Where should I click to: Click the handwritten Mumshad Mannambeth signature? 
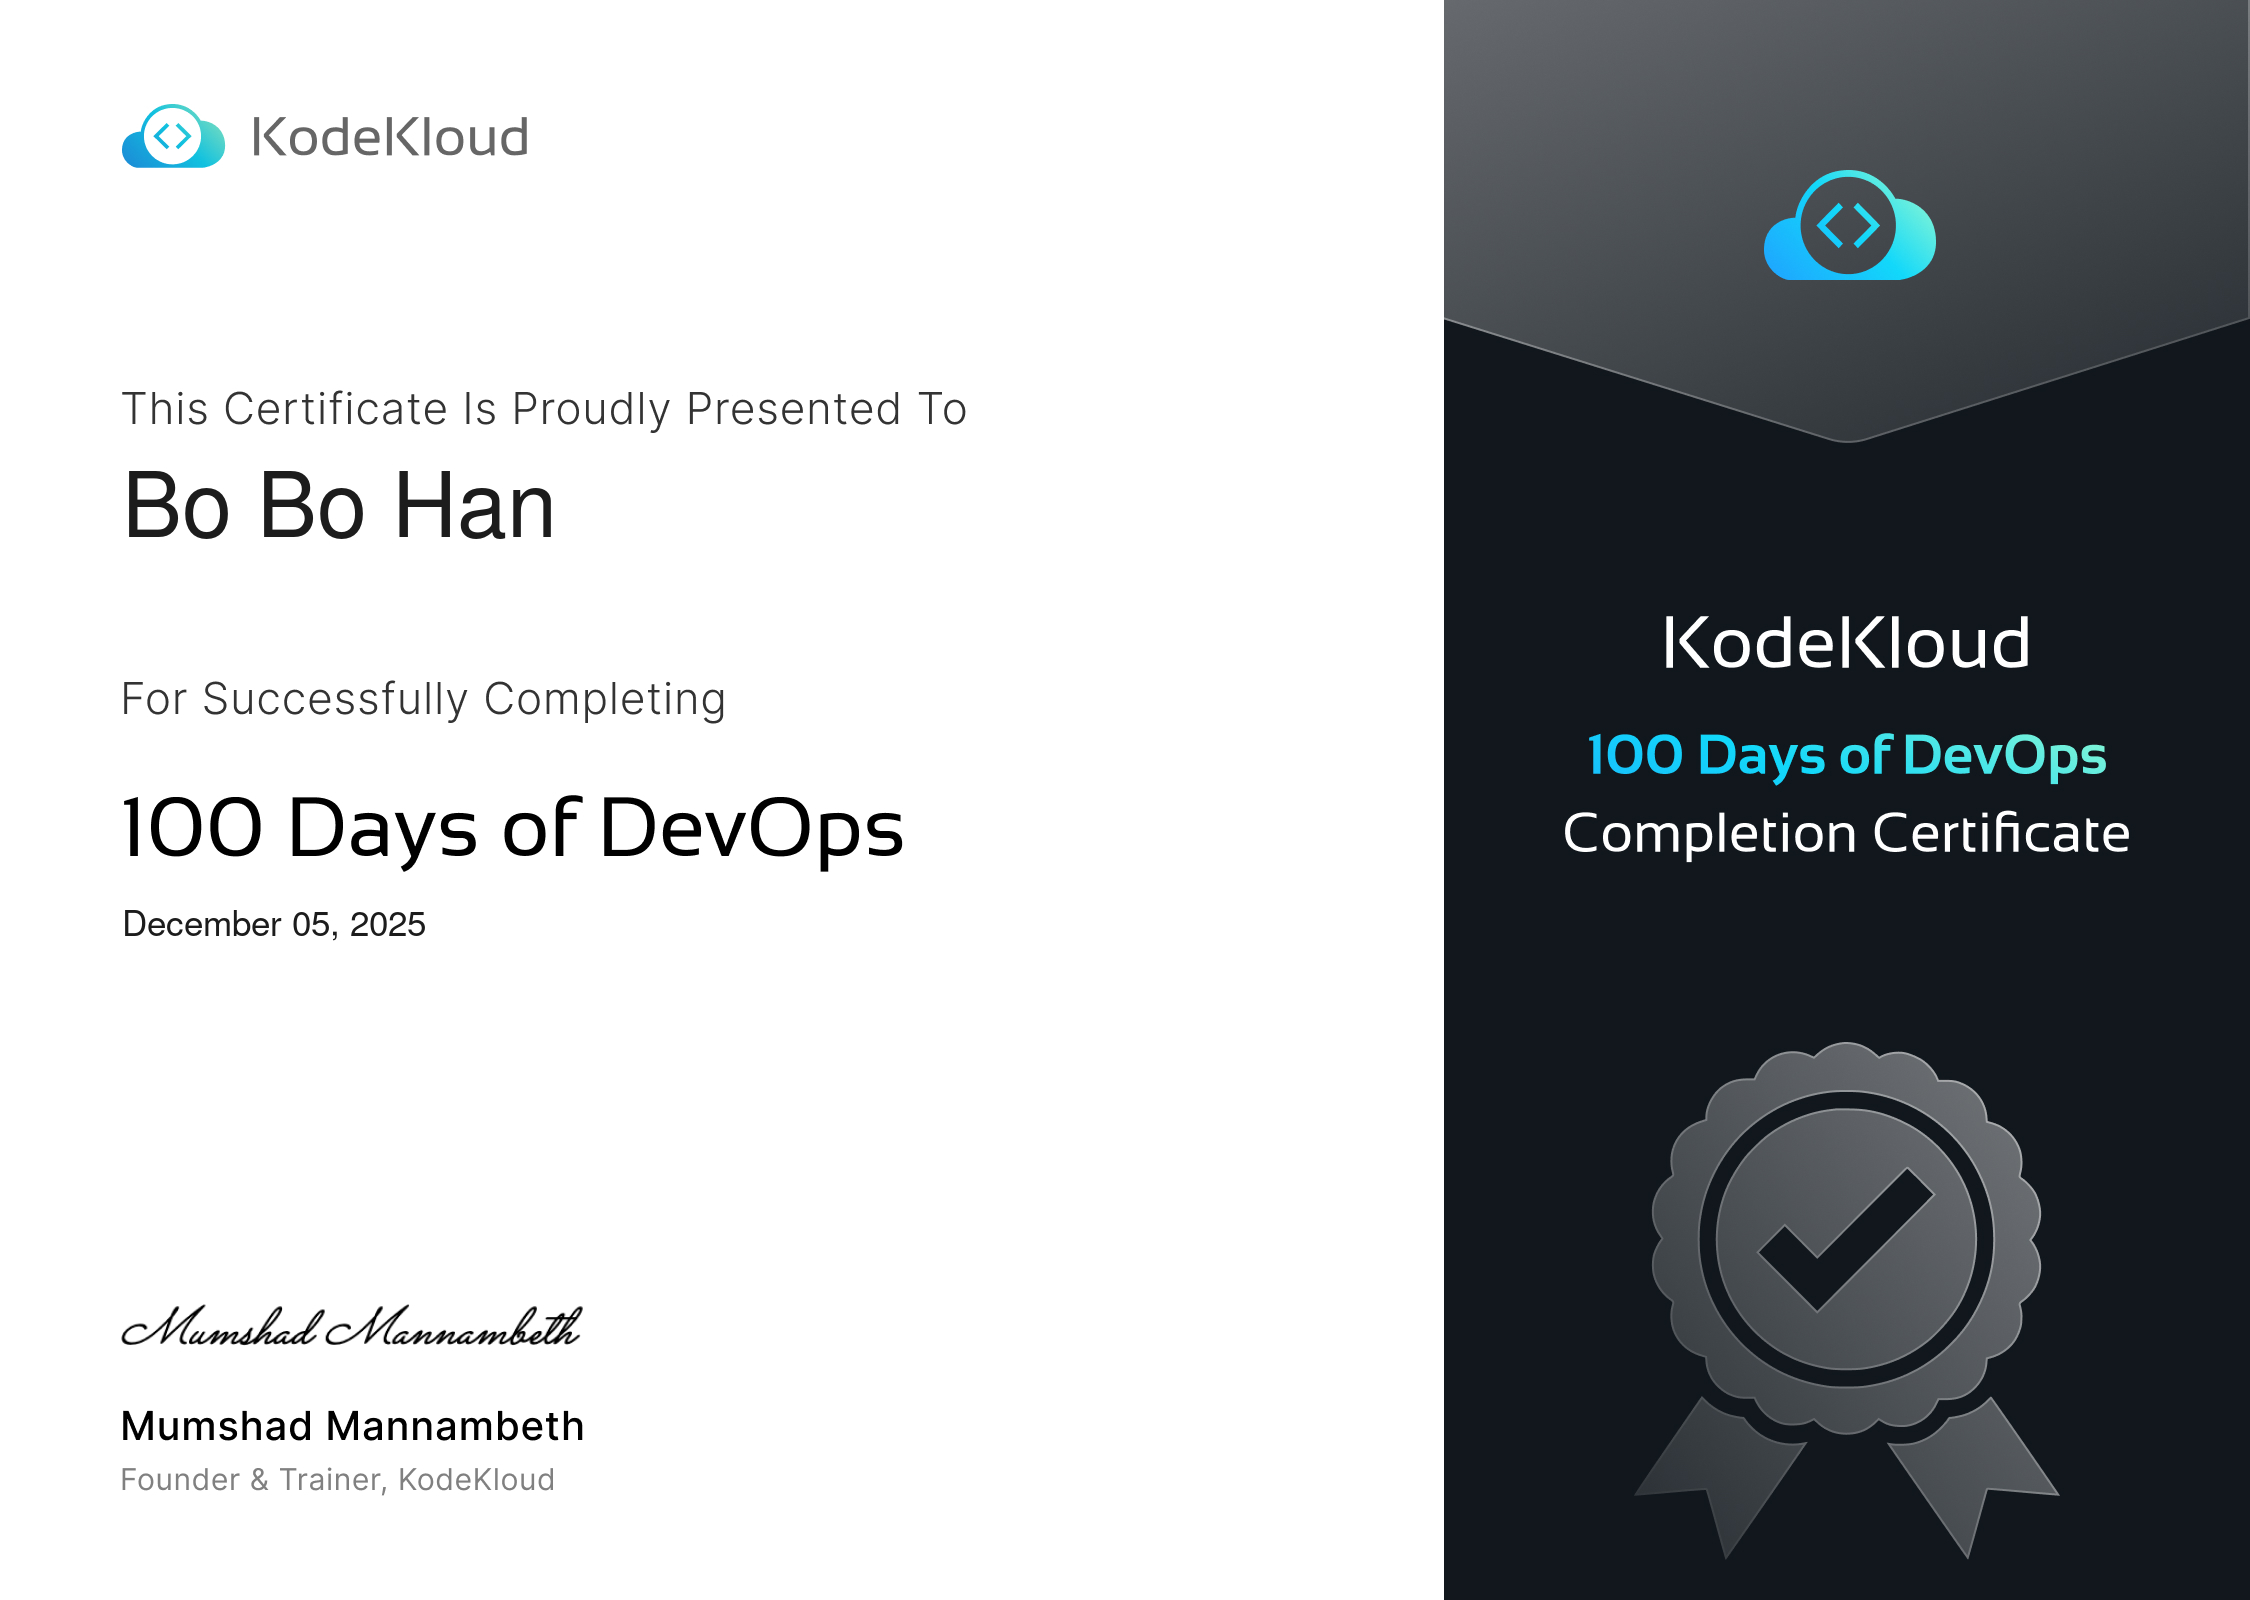(x=350, y=1328)
